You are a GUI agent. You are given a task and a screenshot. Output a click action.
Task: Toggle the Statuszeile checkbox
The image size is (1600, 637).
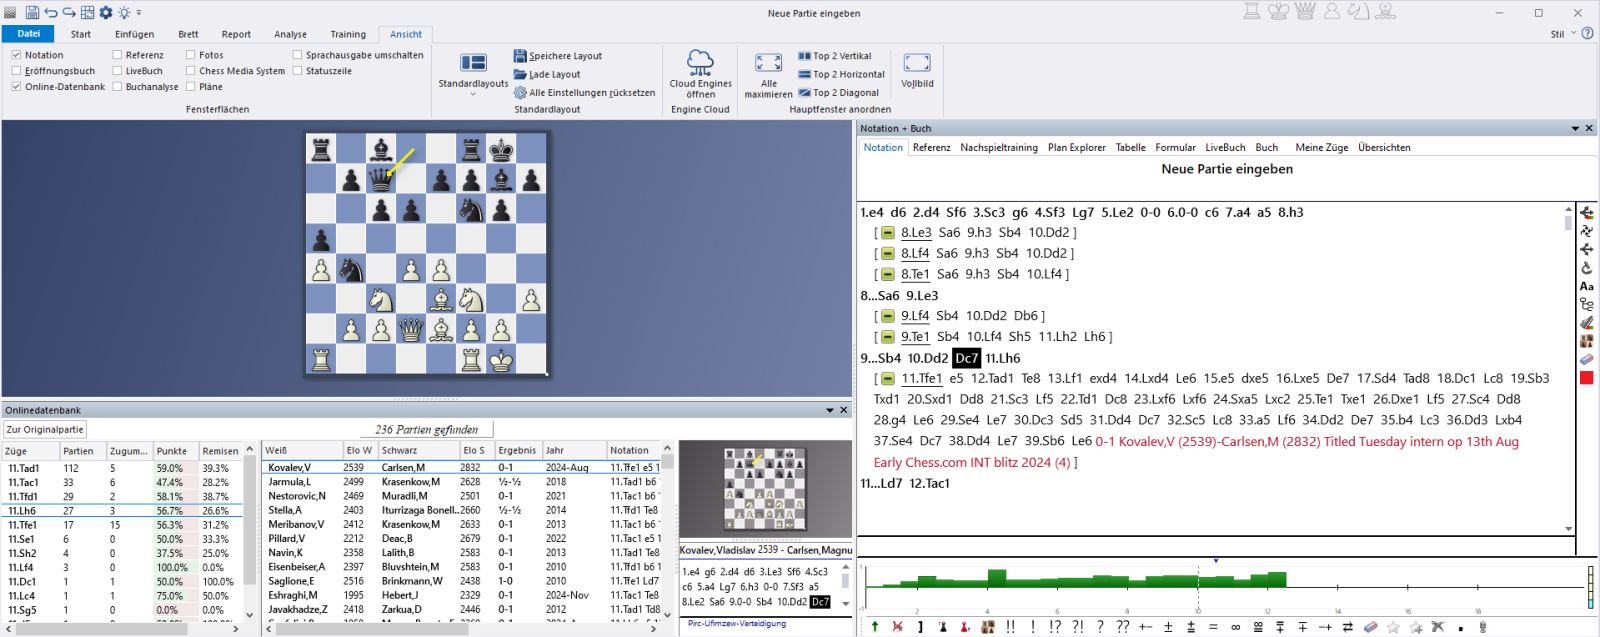[297, 71]
